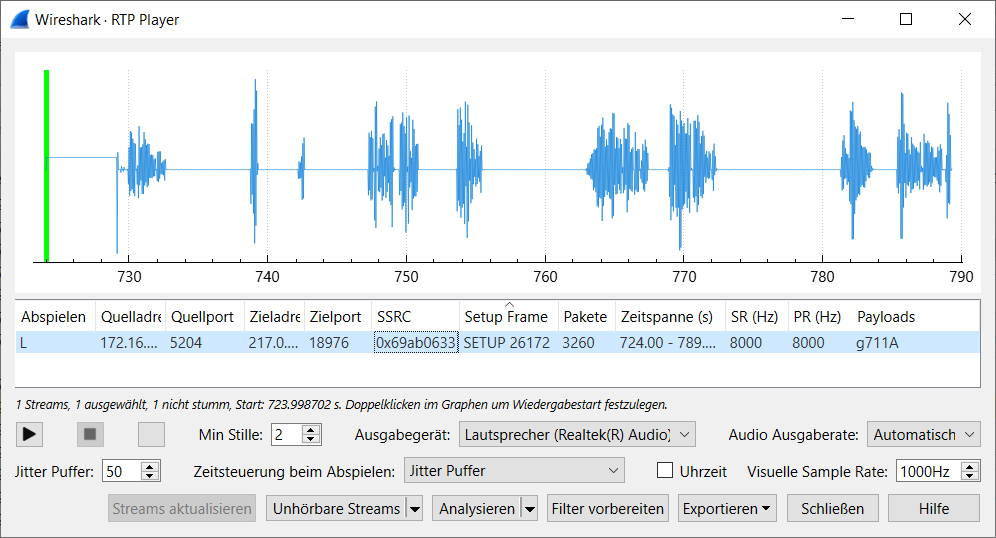Click the waveform spike near 740

coord(255,162)
